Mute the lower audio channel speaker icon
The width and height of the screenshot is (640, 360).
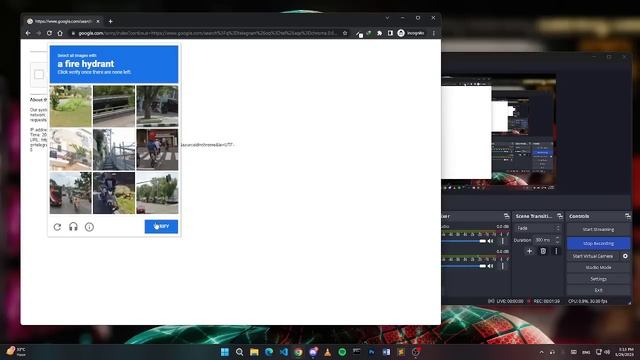click(491, 267)
